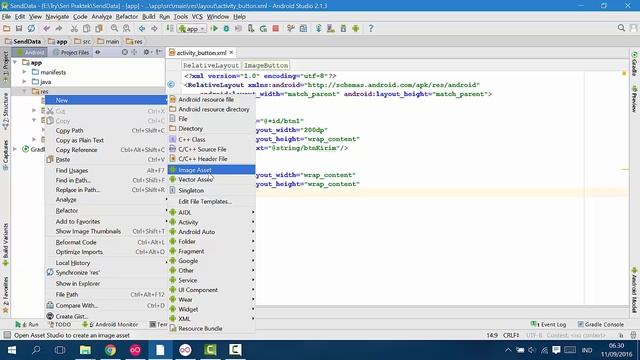Choose Android resource file
This screenshot has width=640, height=360.
tap(211, 100)
